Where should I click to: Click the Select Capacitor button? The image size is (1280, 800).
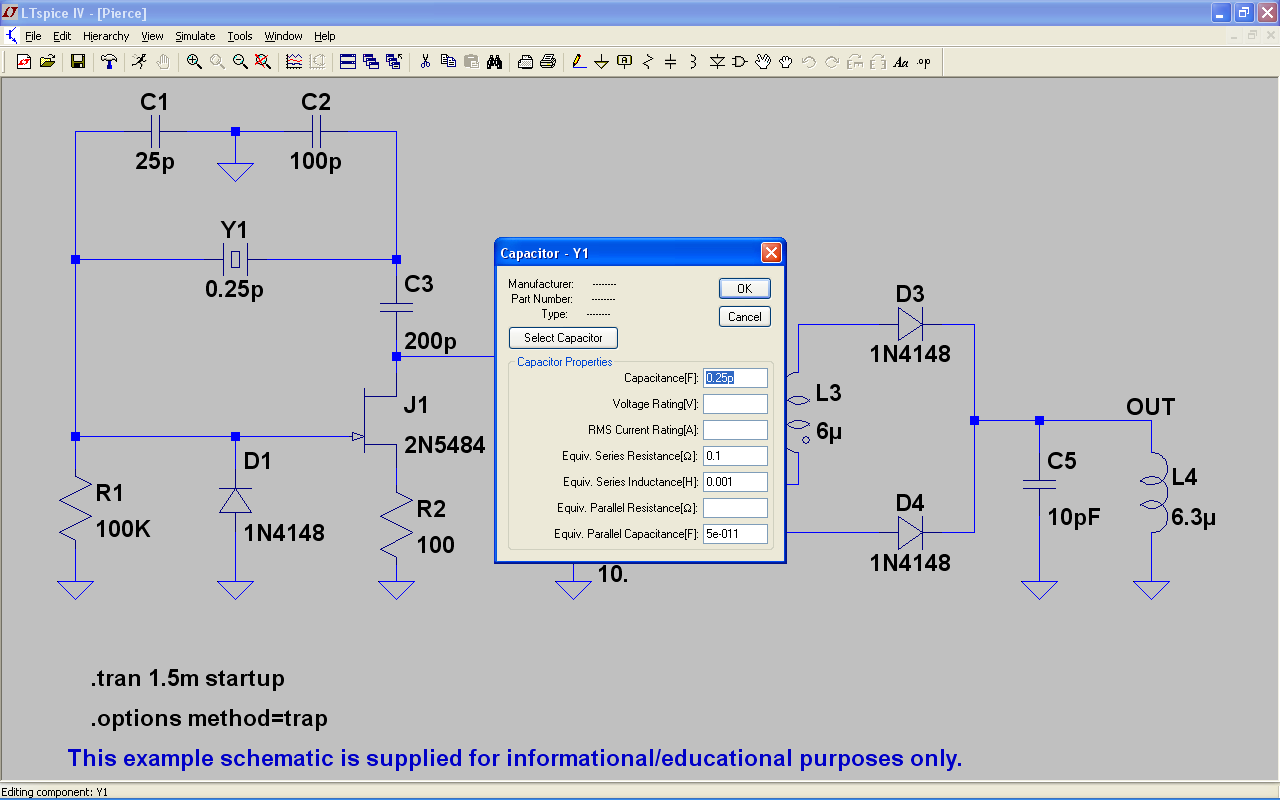point(563,338)
